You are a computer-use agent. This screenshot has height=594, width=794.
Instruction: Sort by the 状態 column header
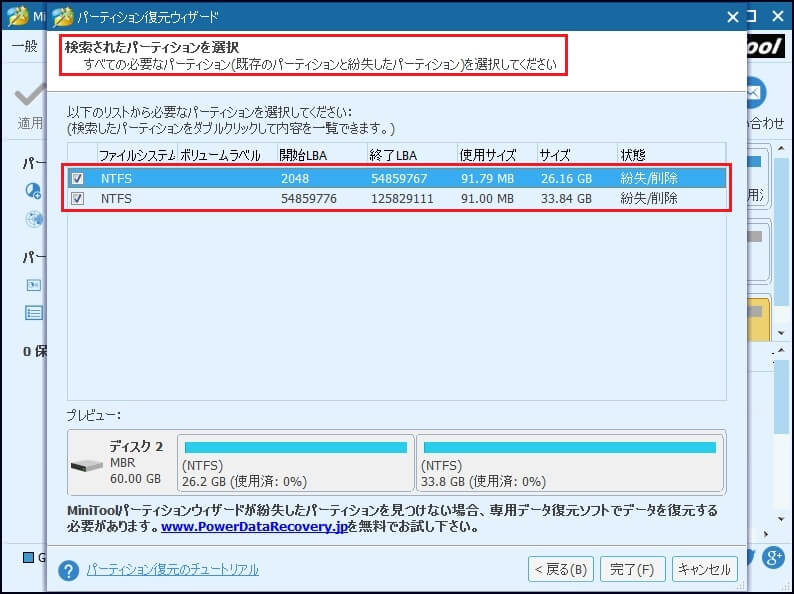[671, 155]
